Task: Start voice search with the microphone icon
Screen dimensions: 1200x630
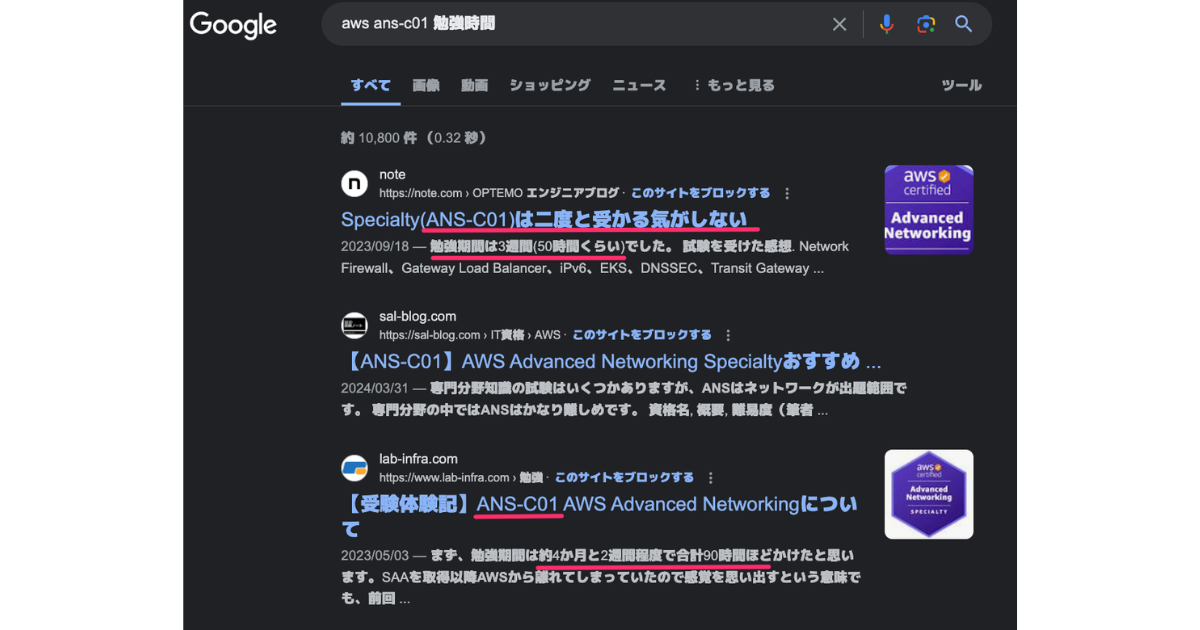Action: [x=886, y=24]
